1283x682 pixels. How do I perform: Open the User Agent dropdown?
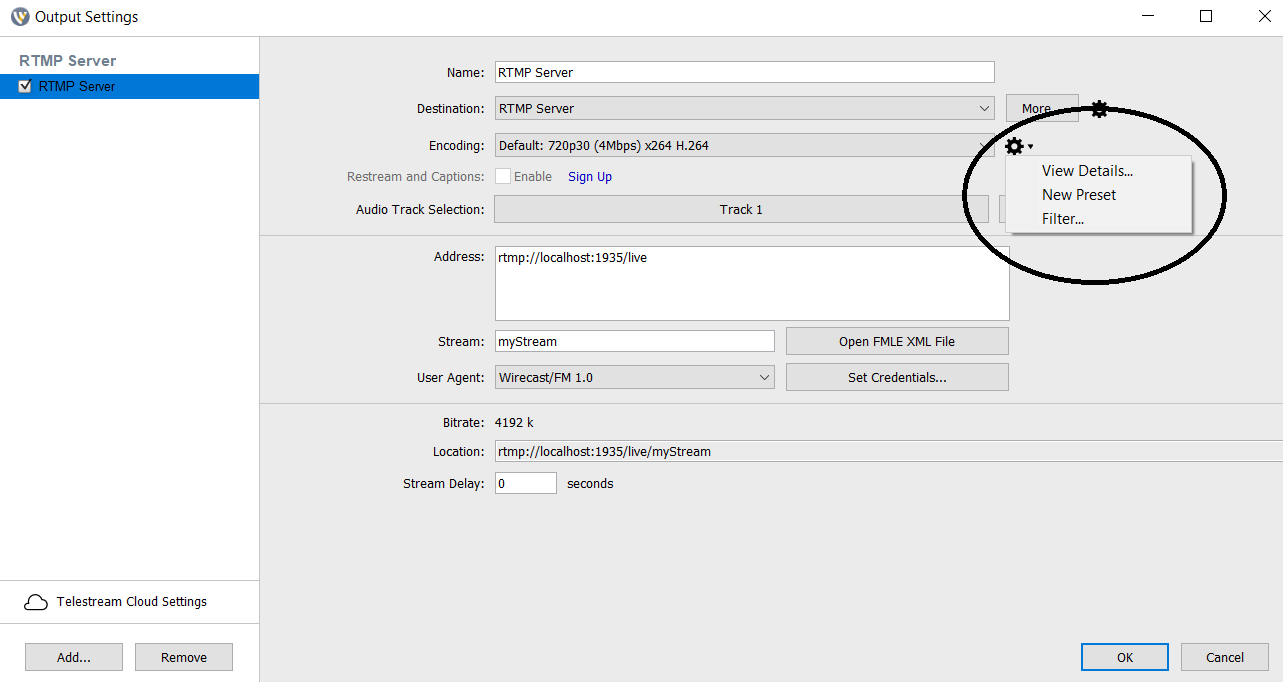pyautogui.click(x=766, y=377)
